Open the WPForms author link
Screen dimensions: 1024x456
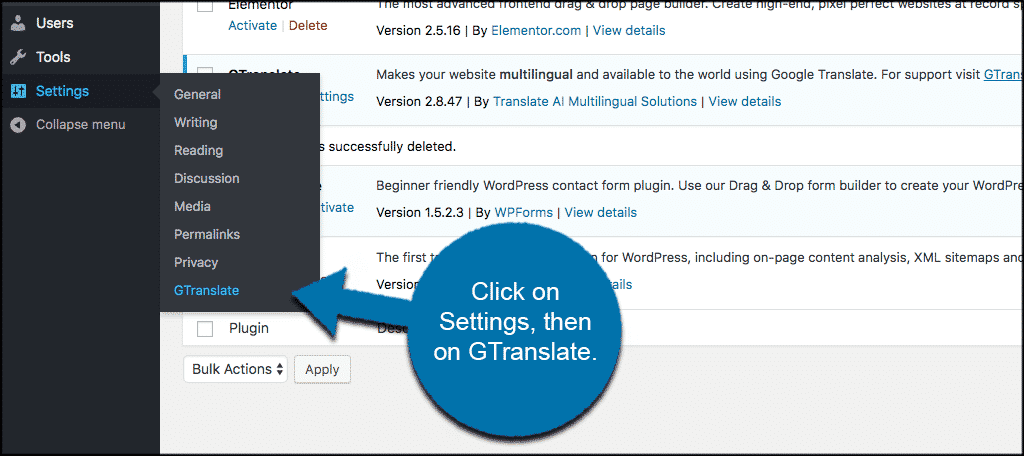tap(523, 213)
